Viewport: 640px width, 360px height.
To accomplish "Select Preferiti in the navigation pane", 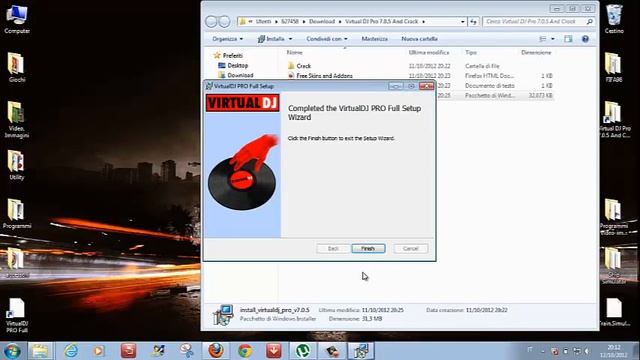I will [233, 56].
